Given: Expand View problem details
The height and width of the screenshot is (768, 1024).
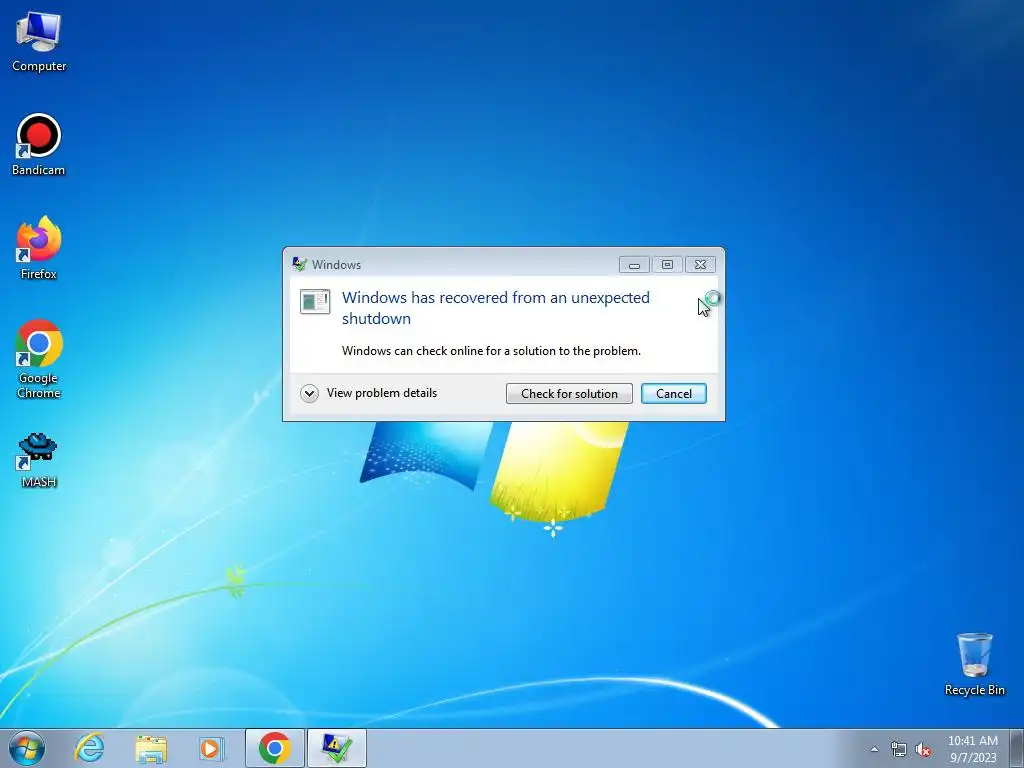Looking at the screenshot, I should pyautogui.click(x=369, y=393).
